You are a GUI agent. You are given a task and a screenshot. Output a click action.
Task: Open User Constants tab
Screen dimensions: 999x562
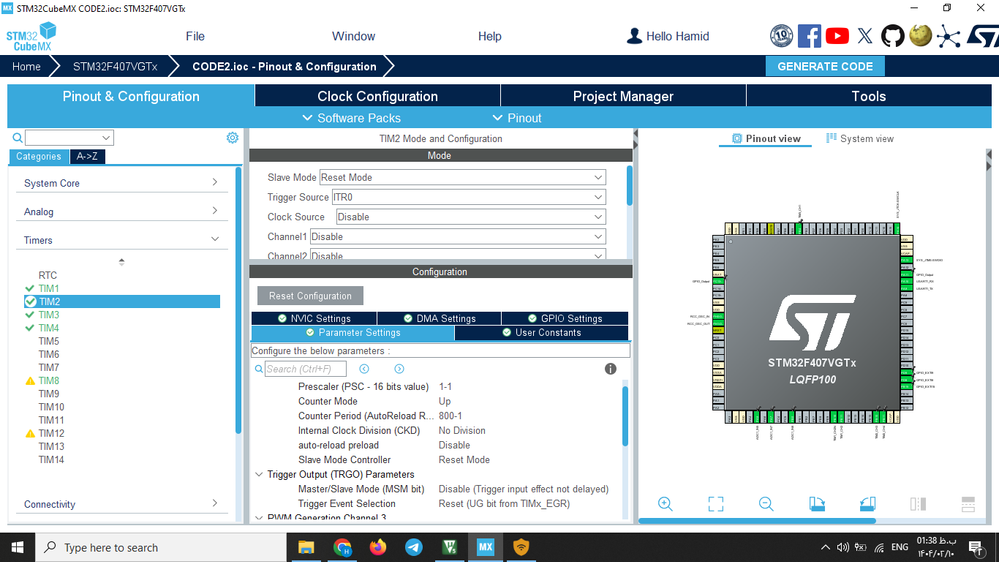pos(542,333)
